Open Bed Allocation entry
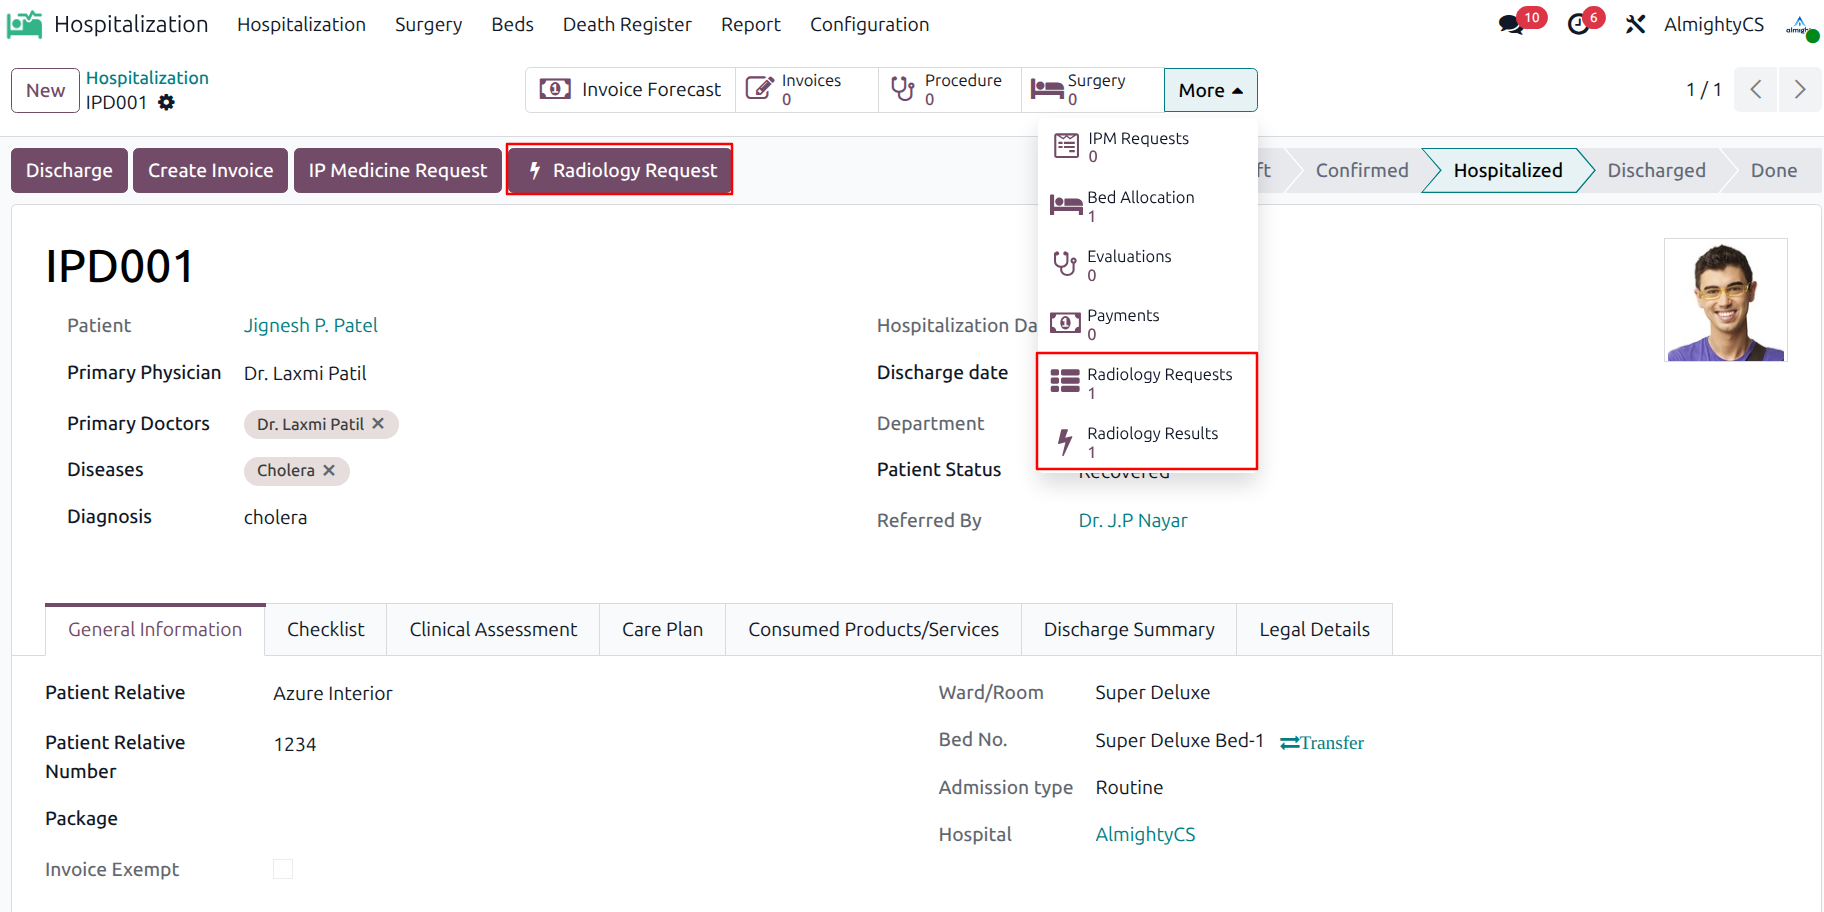Screen dimensions: 1824x912 click(1147, 206)
